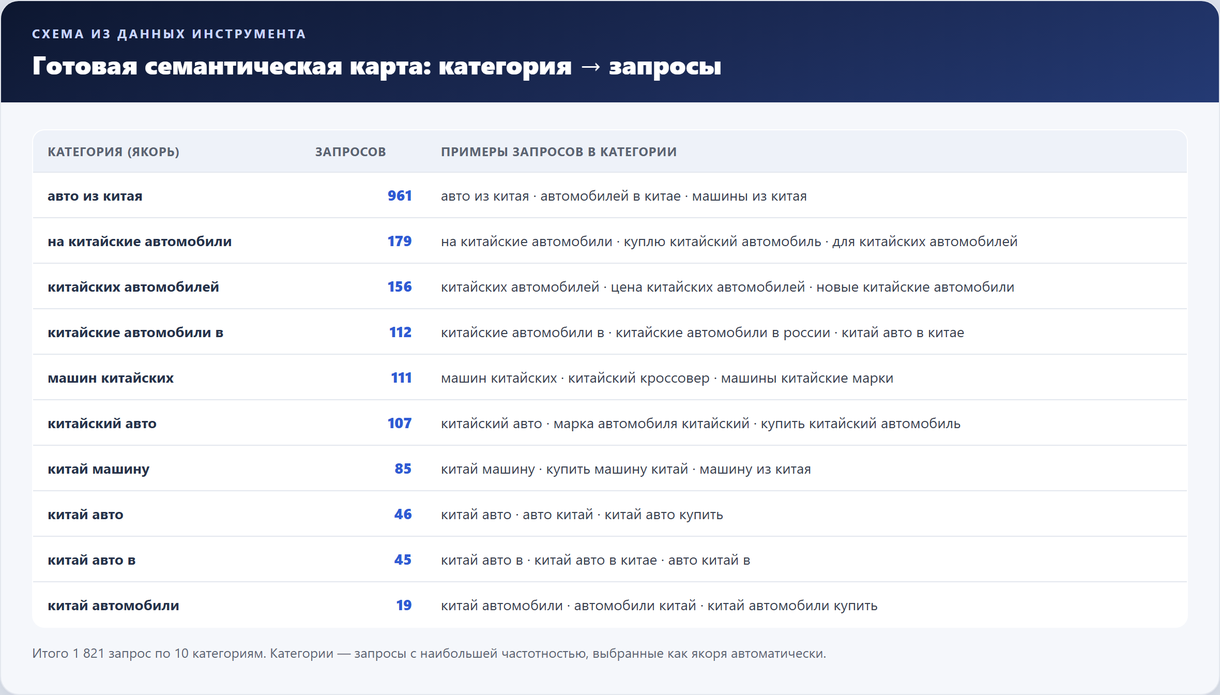Select the examples containing "китай авто купить"
Image resolution: width=1220 pixels, height=695 pixels.
582,514
